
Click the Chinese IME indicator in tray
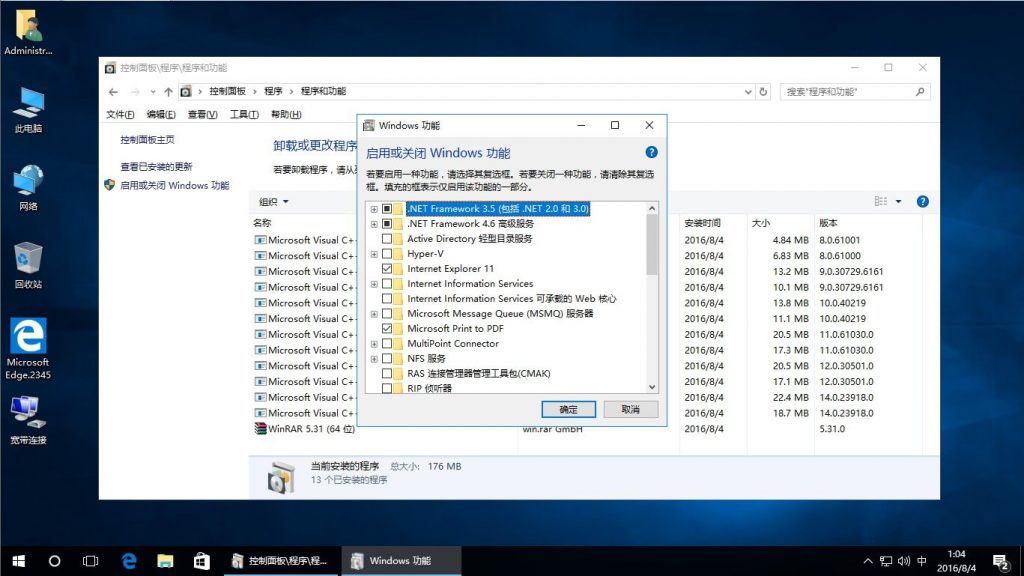pos(921,561)
